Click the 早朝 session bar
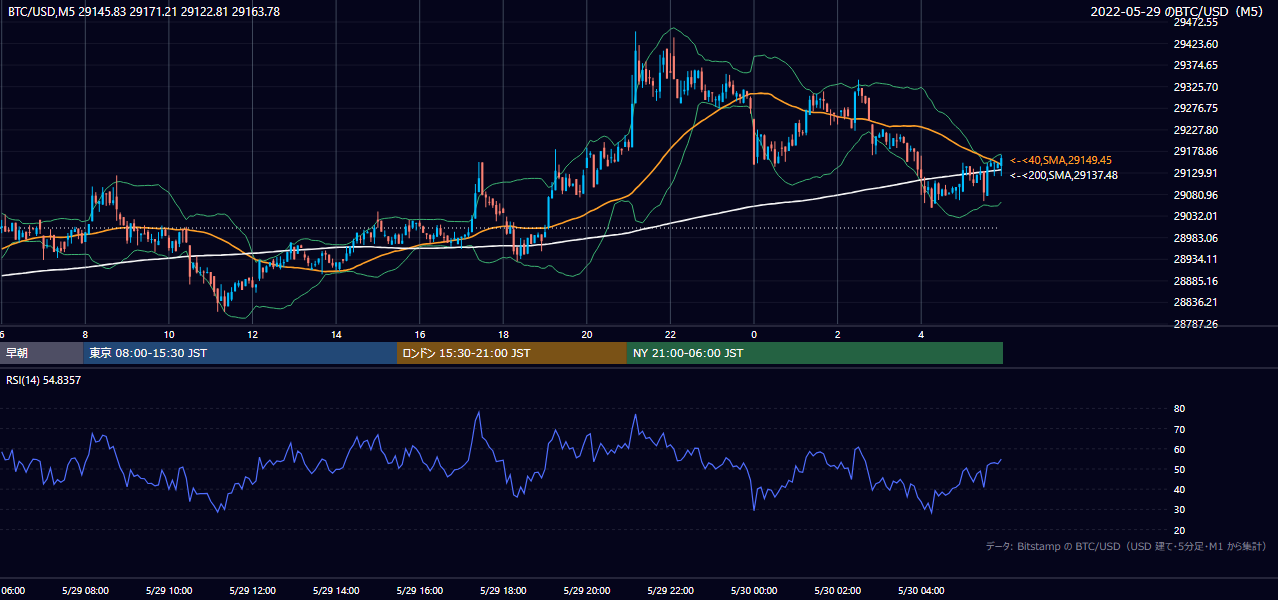Screen dimensions: 1278x600 click(41, 353)
